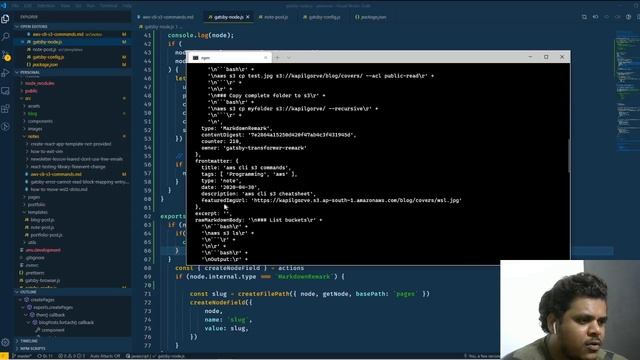Open the Selection menu
The width and height of the screenshot is (640, 360).
point(46,6)
